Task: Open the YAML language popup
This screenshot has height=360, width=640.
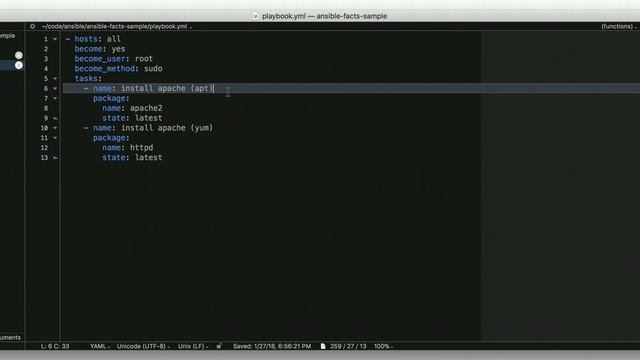Action: pyautogui.click(x=100, y=346)
